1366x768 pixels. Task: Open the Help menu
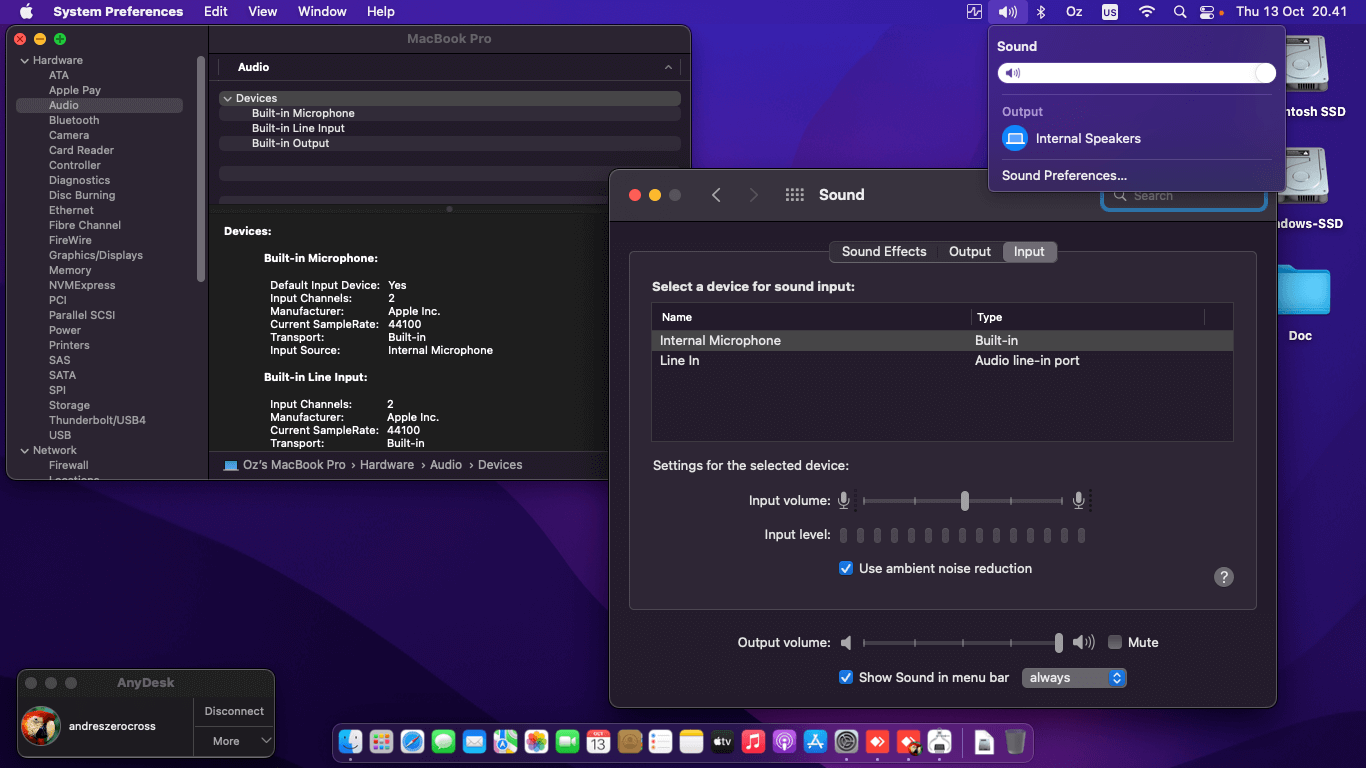coord(381,12)
